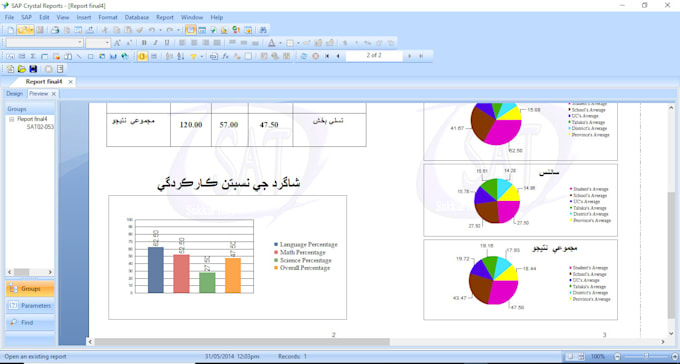Open the Formula Workshop fx icon

(226, 56)
